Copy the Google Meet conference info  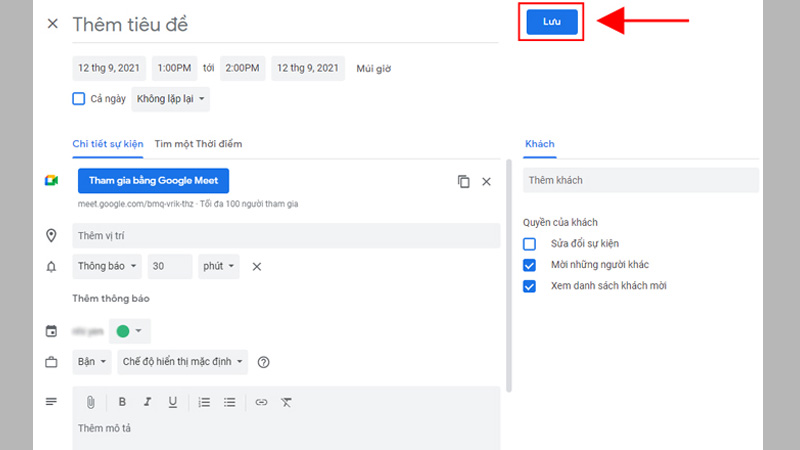(463, 181)
